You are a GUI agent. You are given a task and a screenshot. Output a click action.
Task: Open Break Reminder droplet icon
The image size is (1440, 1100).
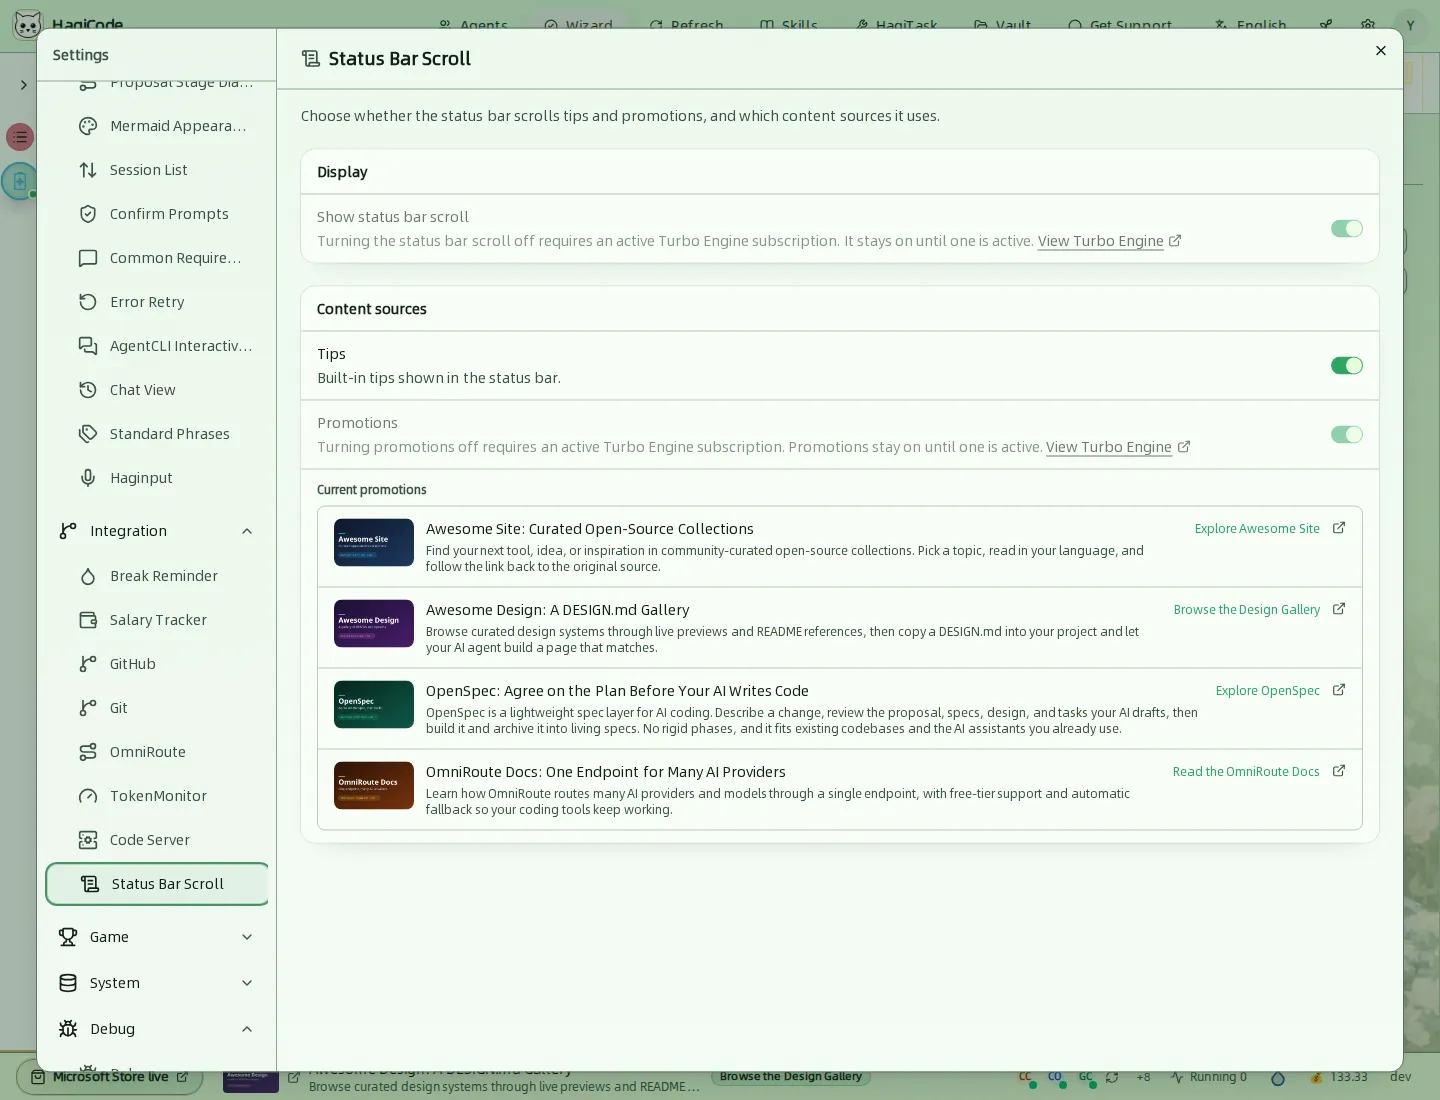click(x=88, y=576)
